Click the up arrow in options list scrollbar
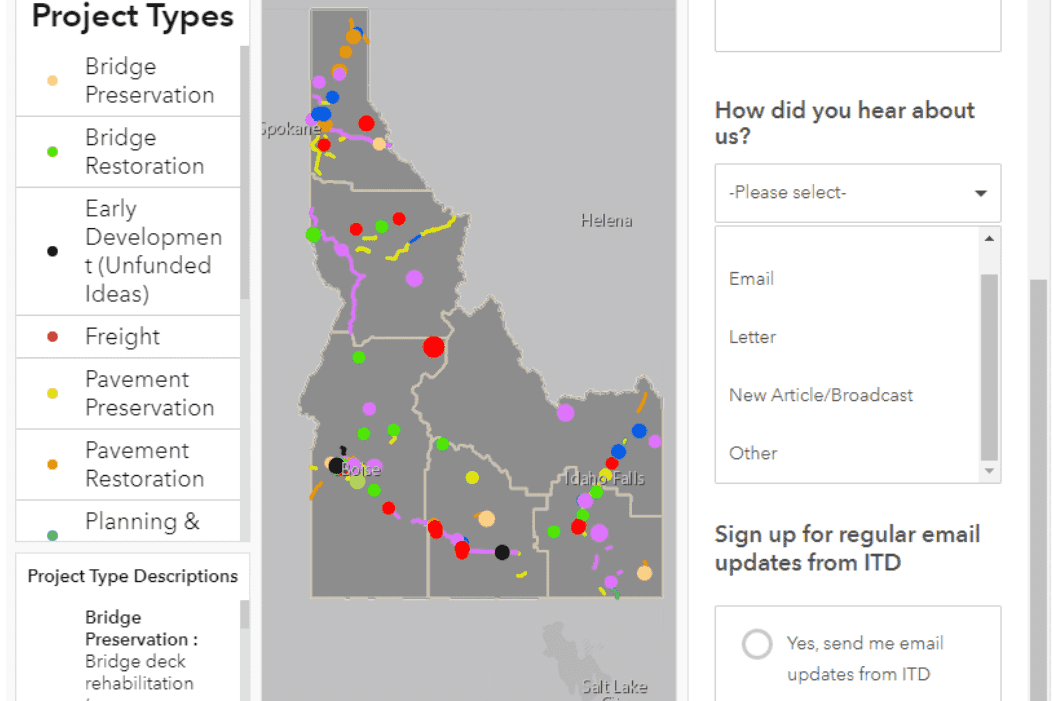The image size is (1052, 701). [x=989, y=238]
